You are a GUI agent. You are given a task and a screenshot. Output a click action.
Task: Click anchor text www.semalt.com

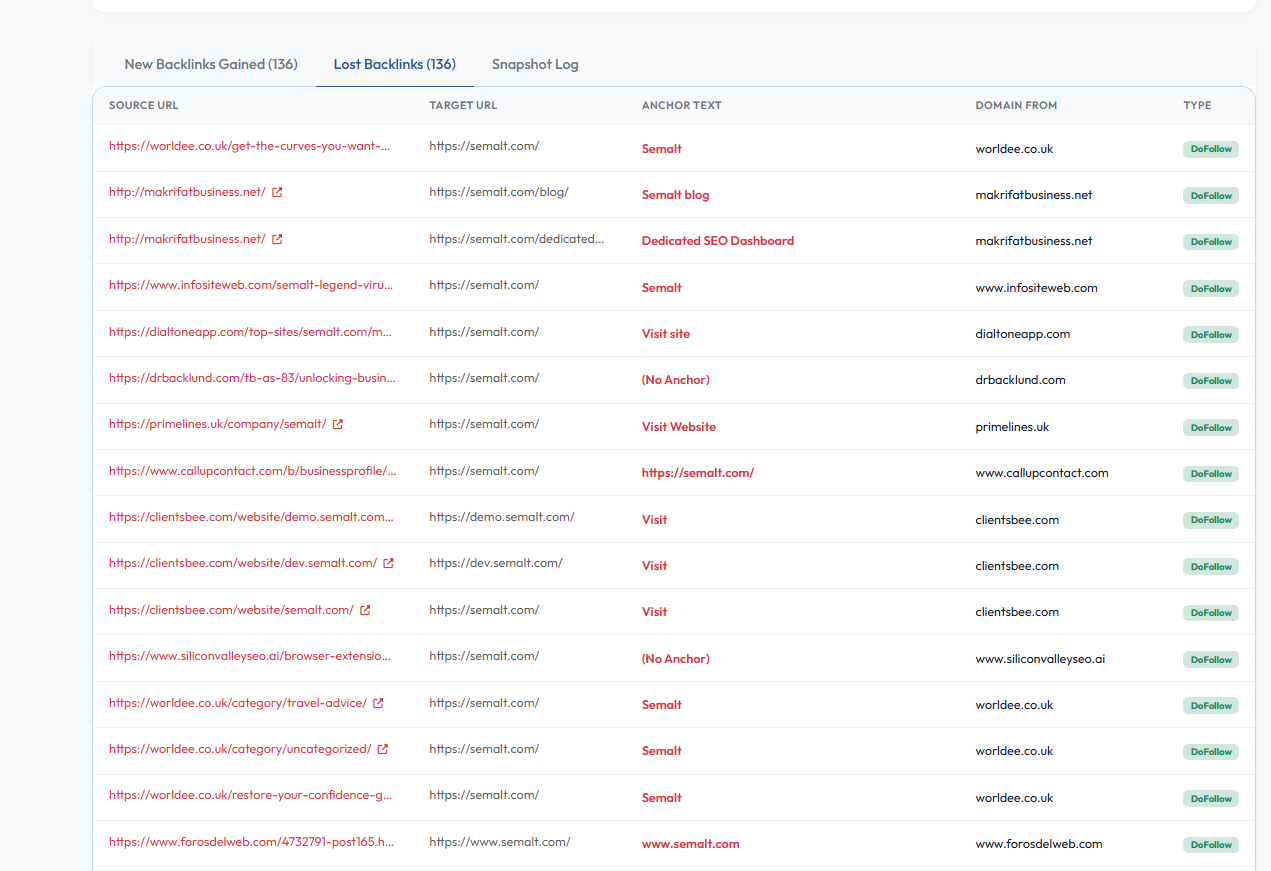(x=691, y=844)
